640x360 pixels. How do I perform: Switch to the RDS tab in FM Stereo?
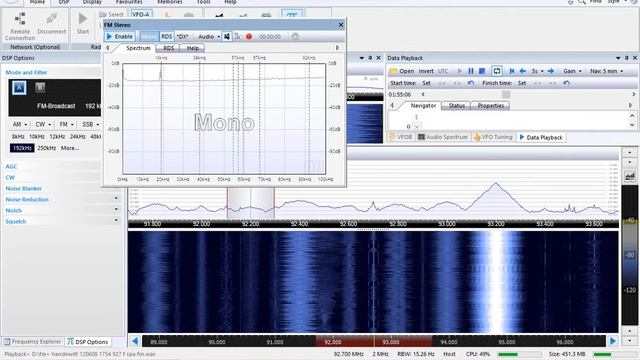[168, 48]
